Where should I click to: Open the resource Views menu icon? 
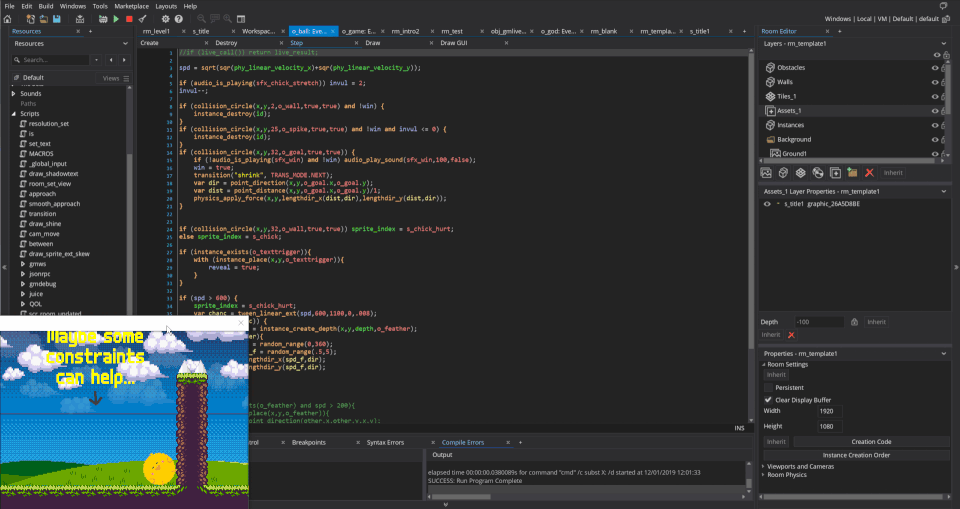point(126,78)
